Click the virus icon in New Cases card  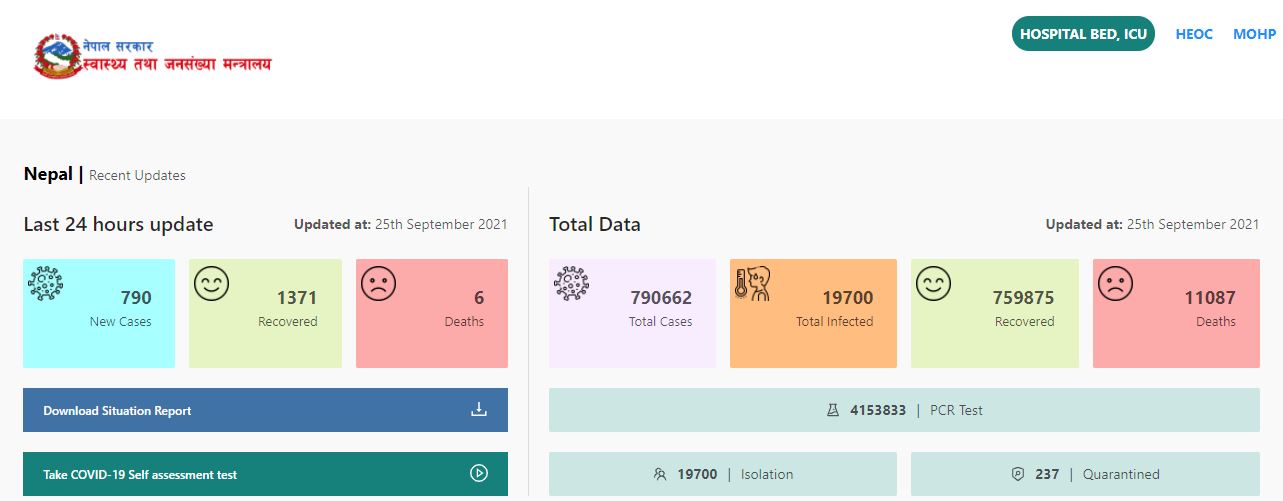[45, 283]
